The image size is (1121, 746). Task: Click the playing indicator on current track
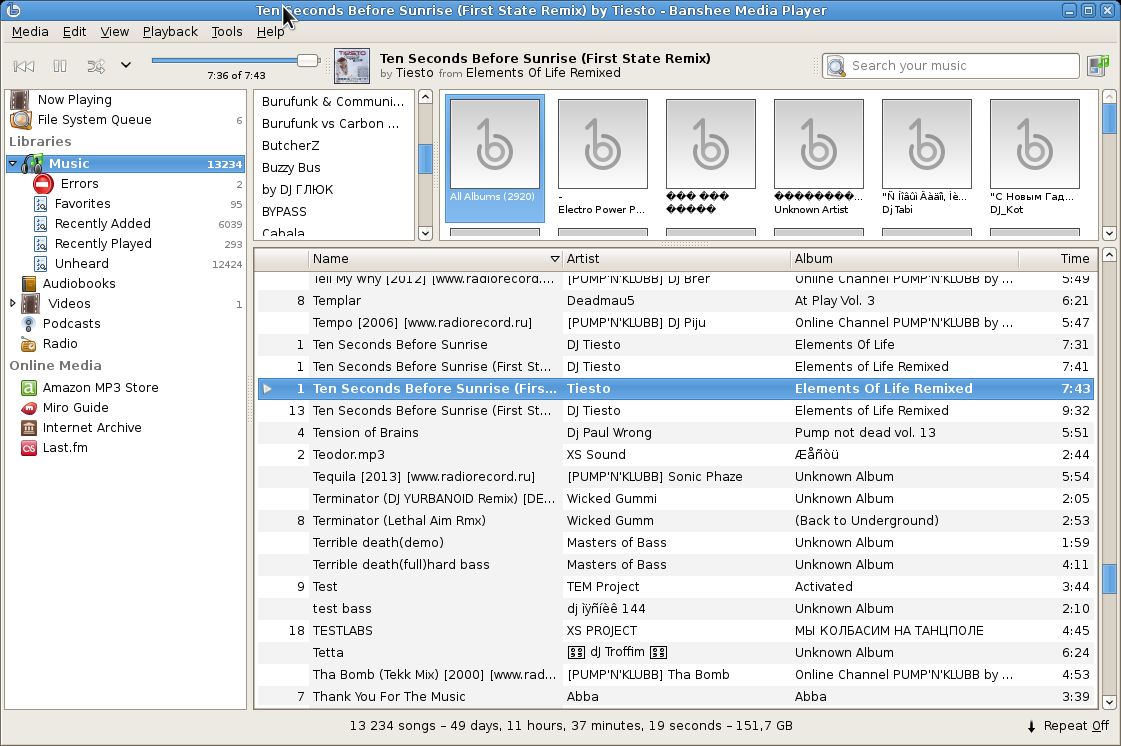[267, 388]
